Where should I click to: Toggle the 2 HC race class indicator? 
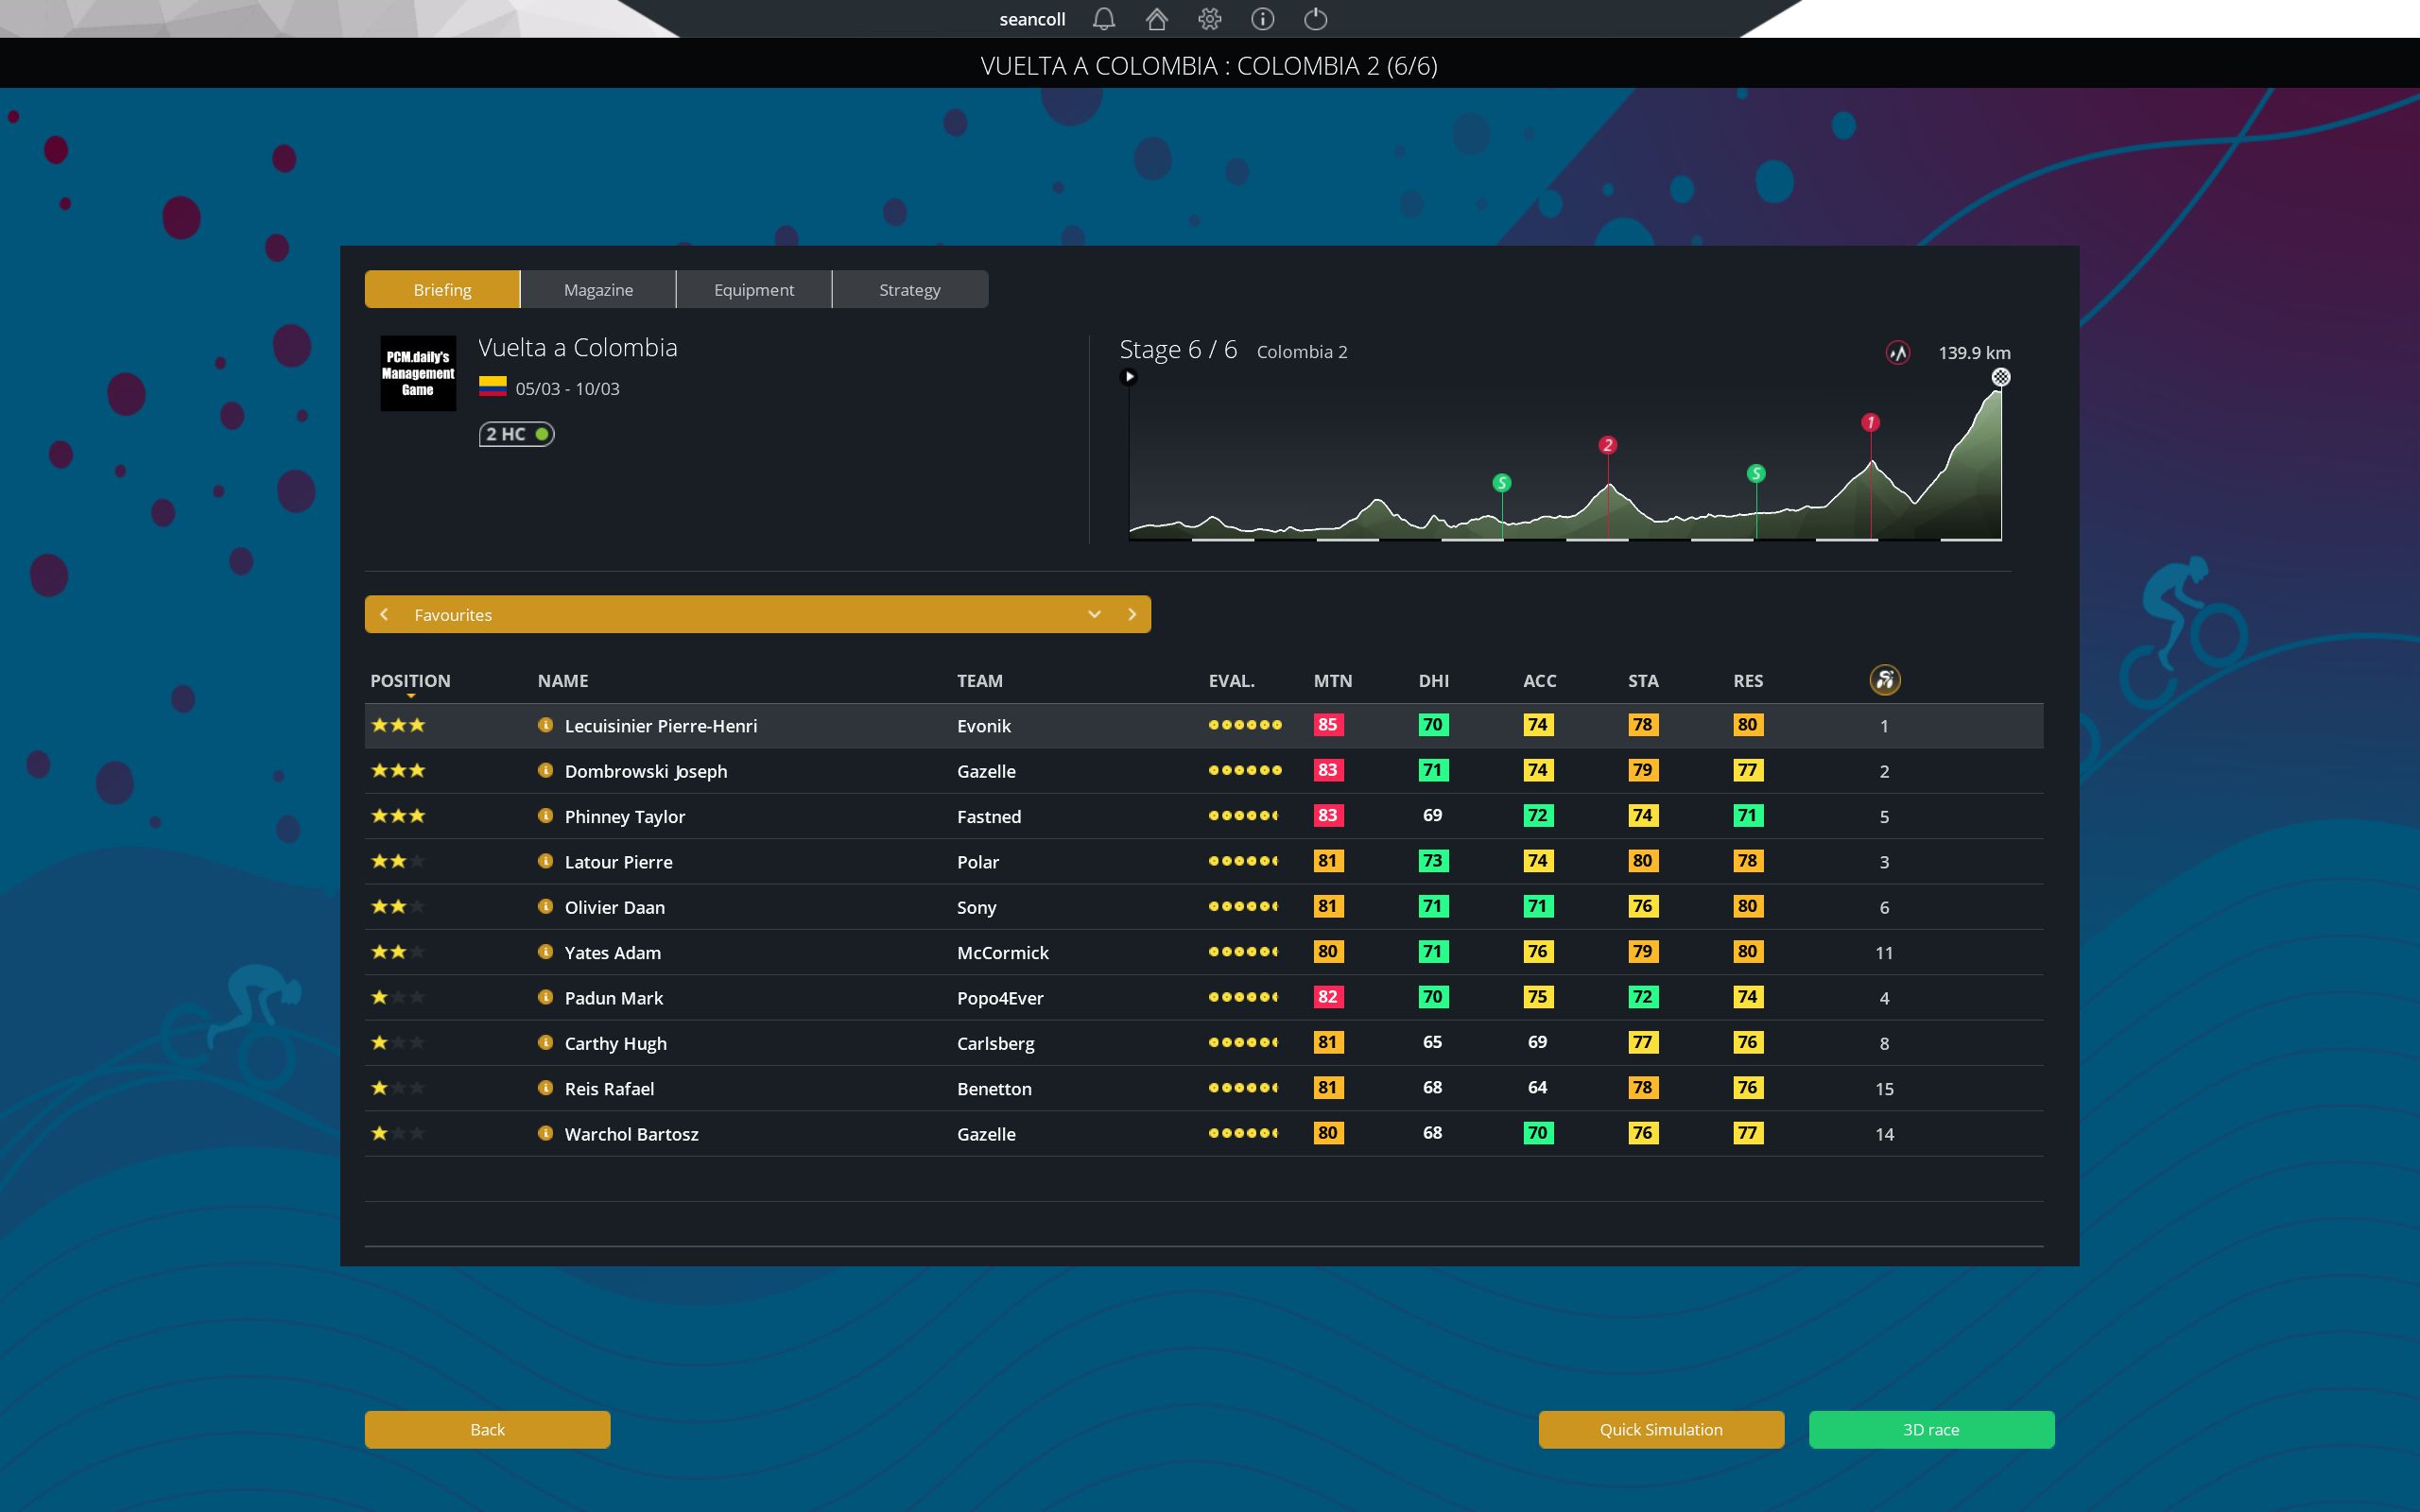[516, 434]
